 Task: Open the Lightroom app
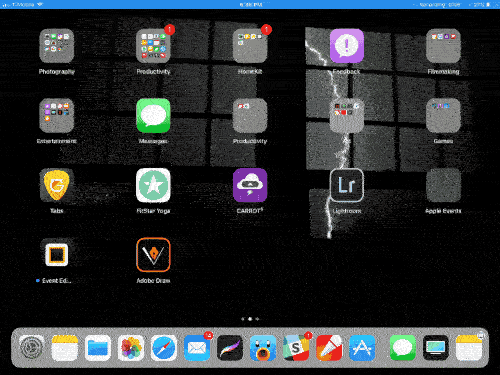pos(347,185)
